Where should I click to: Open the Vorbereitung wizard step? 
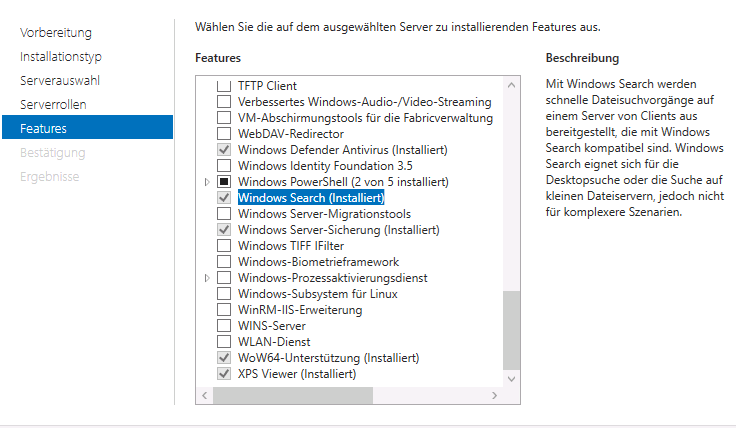(56, 33)
